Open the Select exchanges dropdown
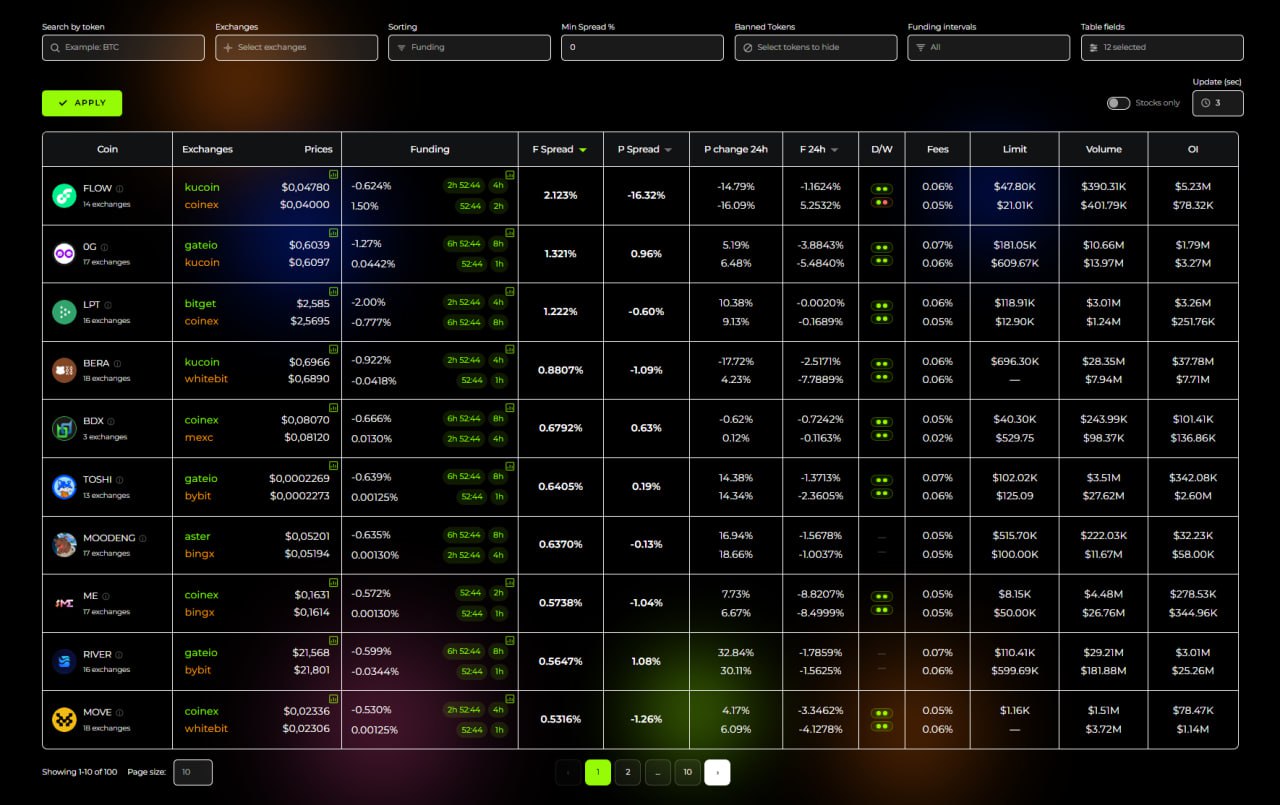Image resolution: width=1280 pixels, height=805 pixels. tap(296, 47)
